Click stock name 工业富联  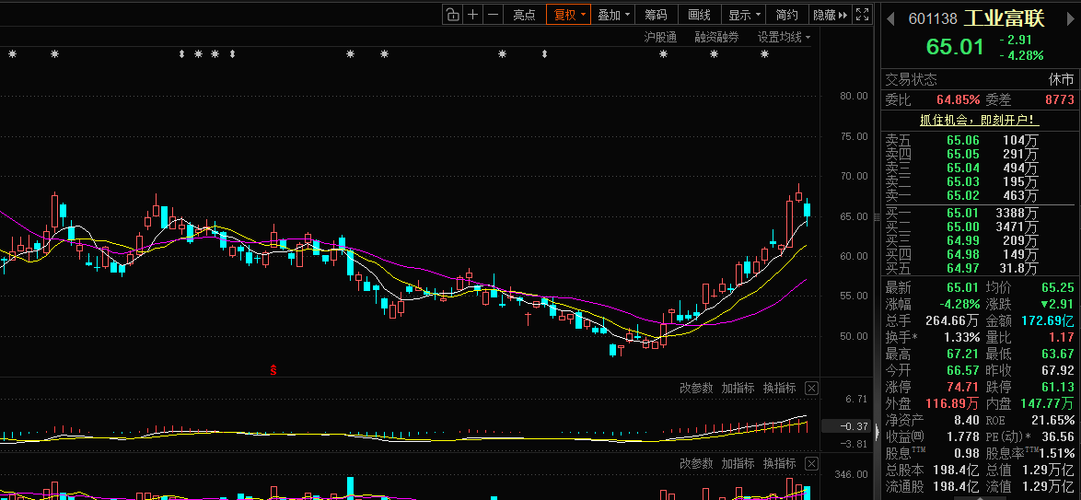coord(1003,19)
